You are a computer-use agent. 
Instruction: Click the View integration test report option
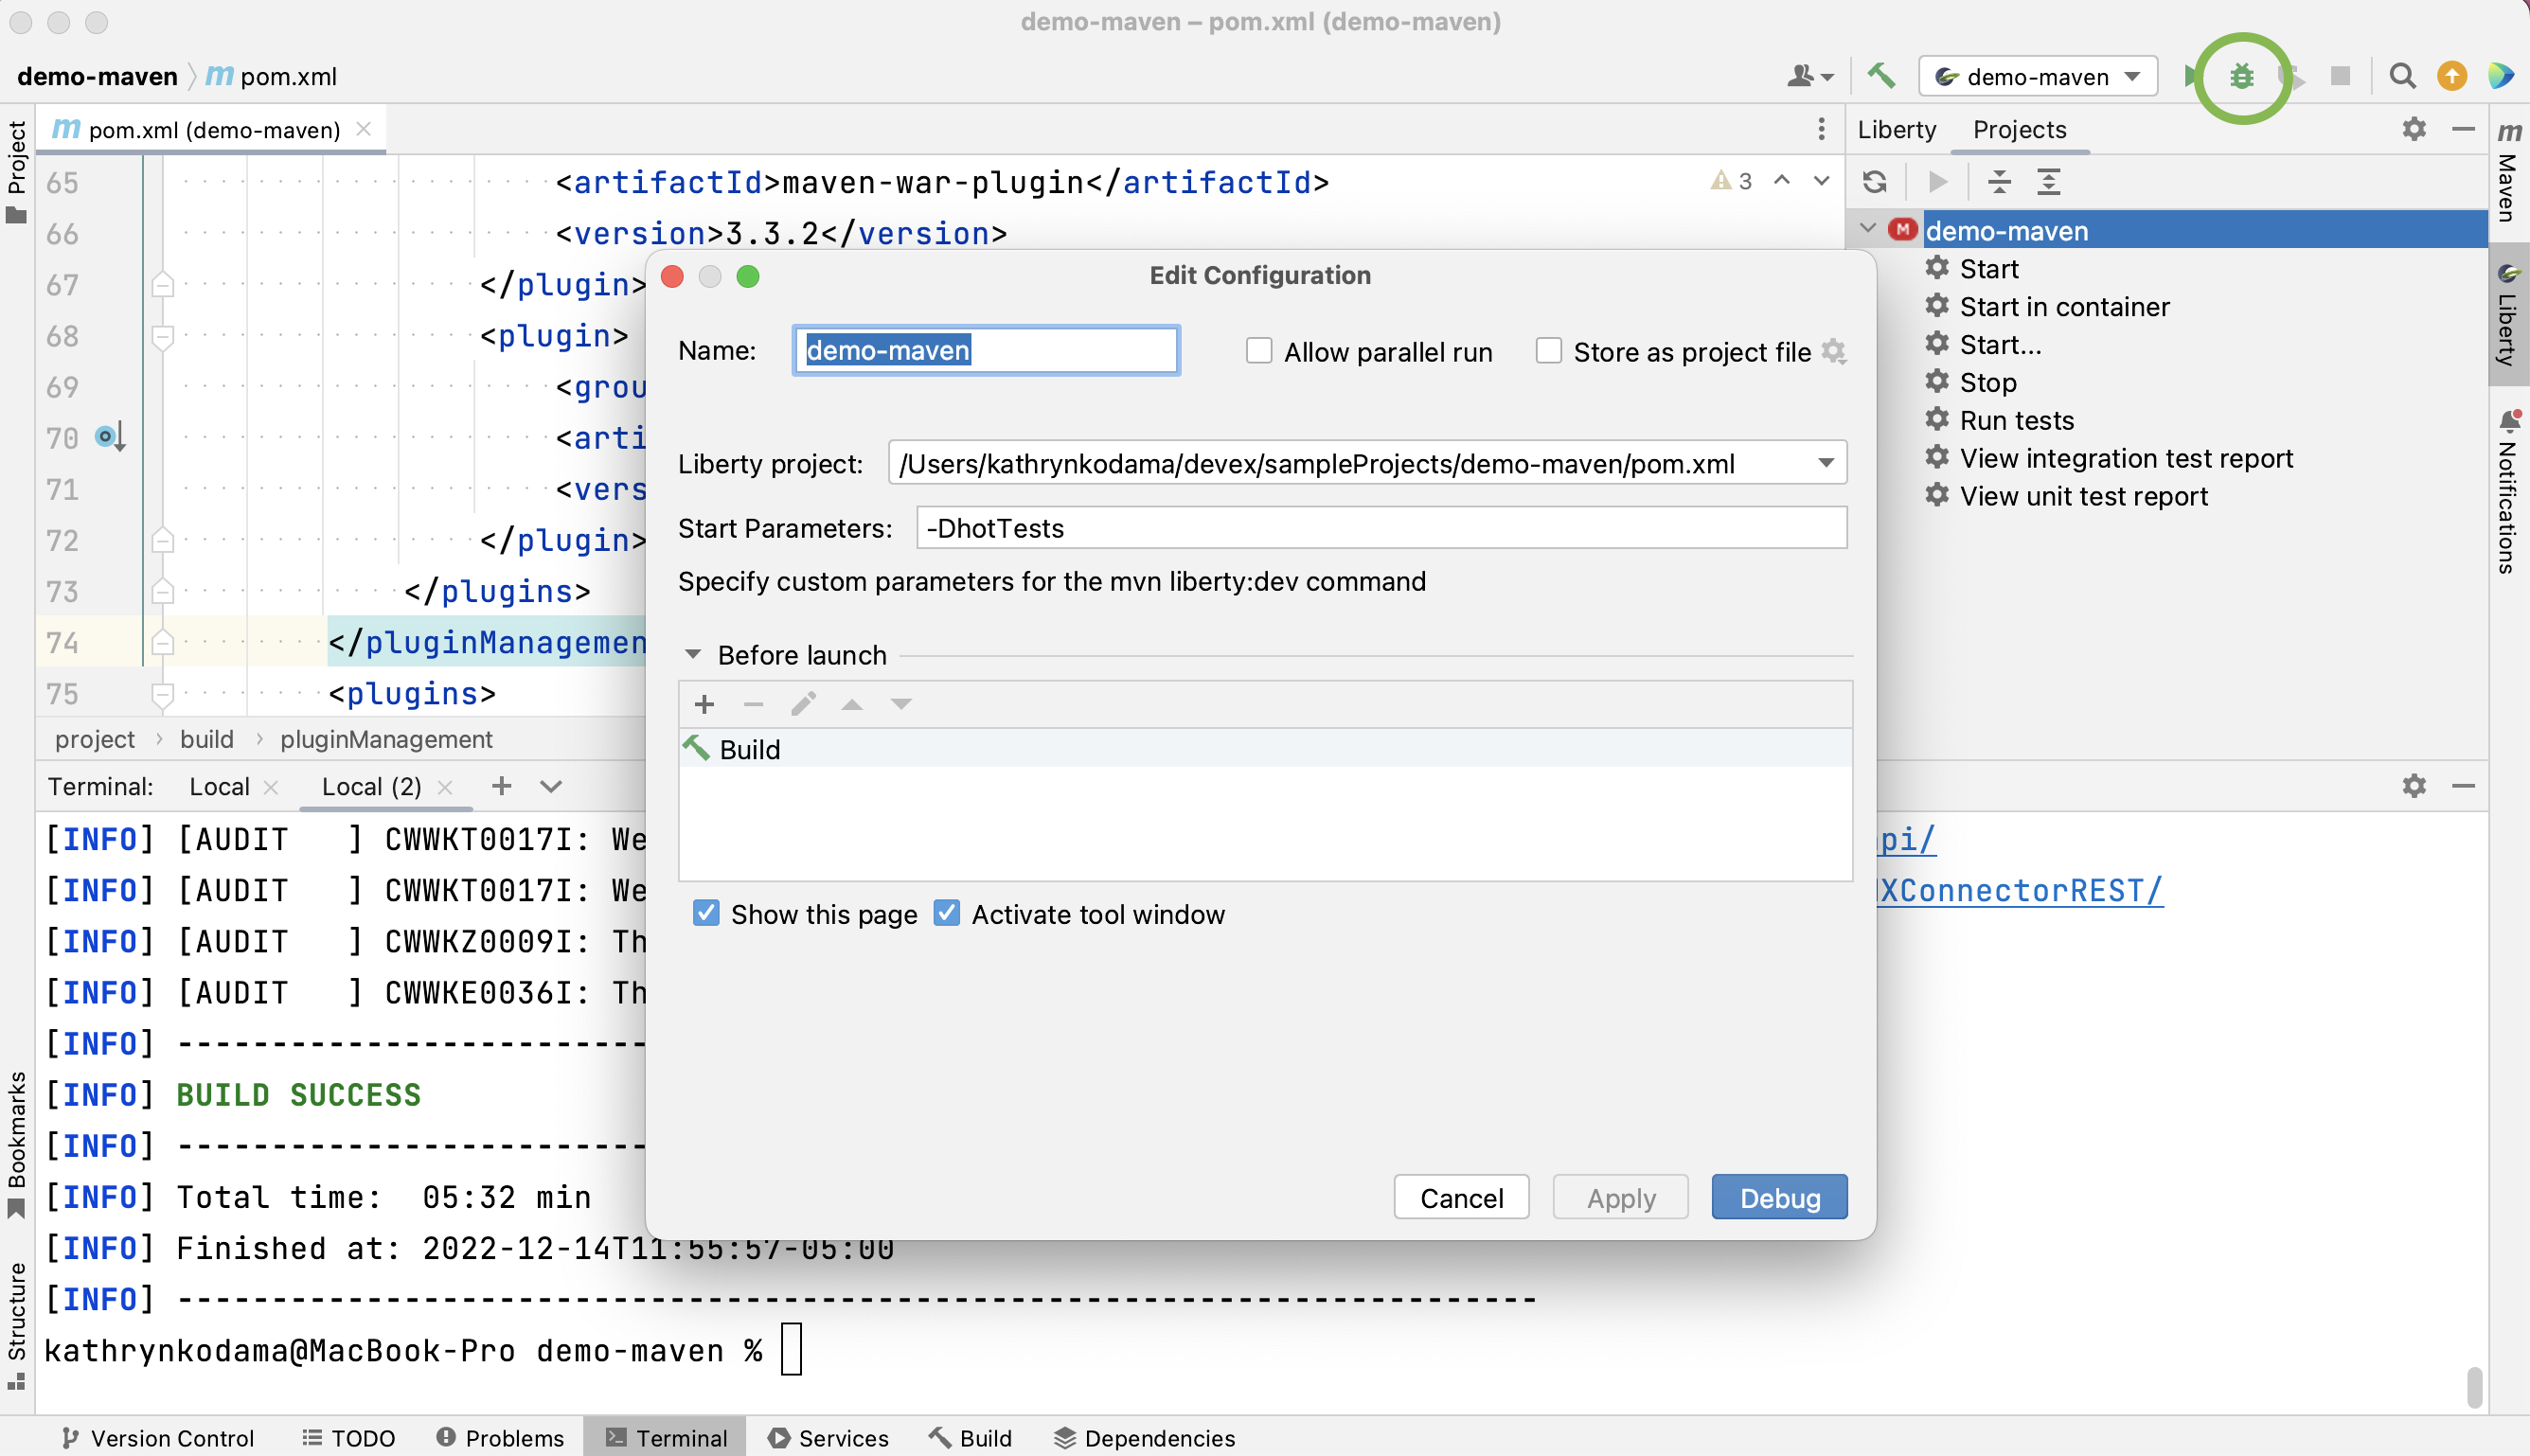pyautogui.click(x=2127, y=457)
